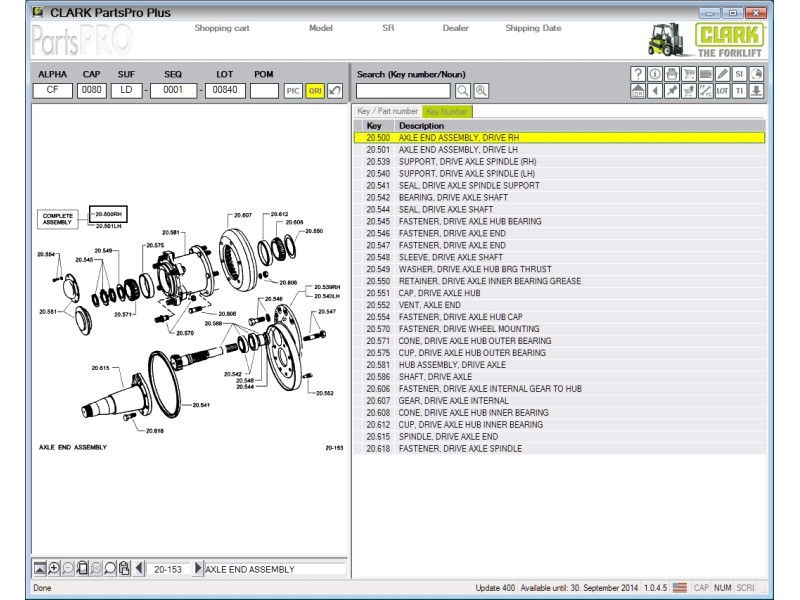Click the Shopping cart header link
This screenshot has width=800, height=600.
(222, 28)
